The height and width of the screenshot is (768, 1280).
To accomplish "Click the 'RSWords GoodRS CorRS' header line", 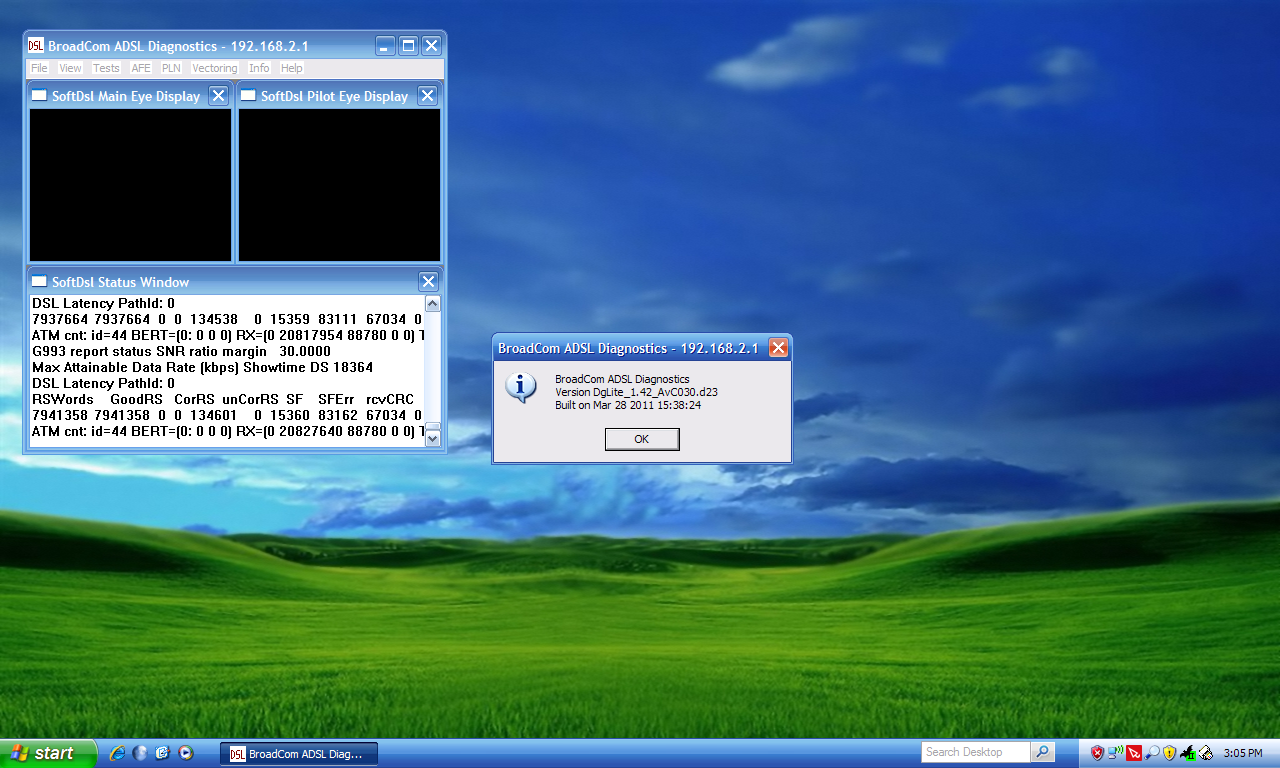I will tap(222, 399).
